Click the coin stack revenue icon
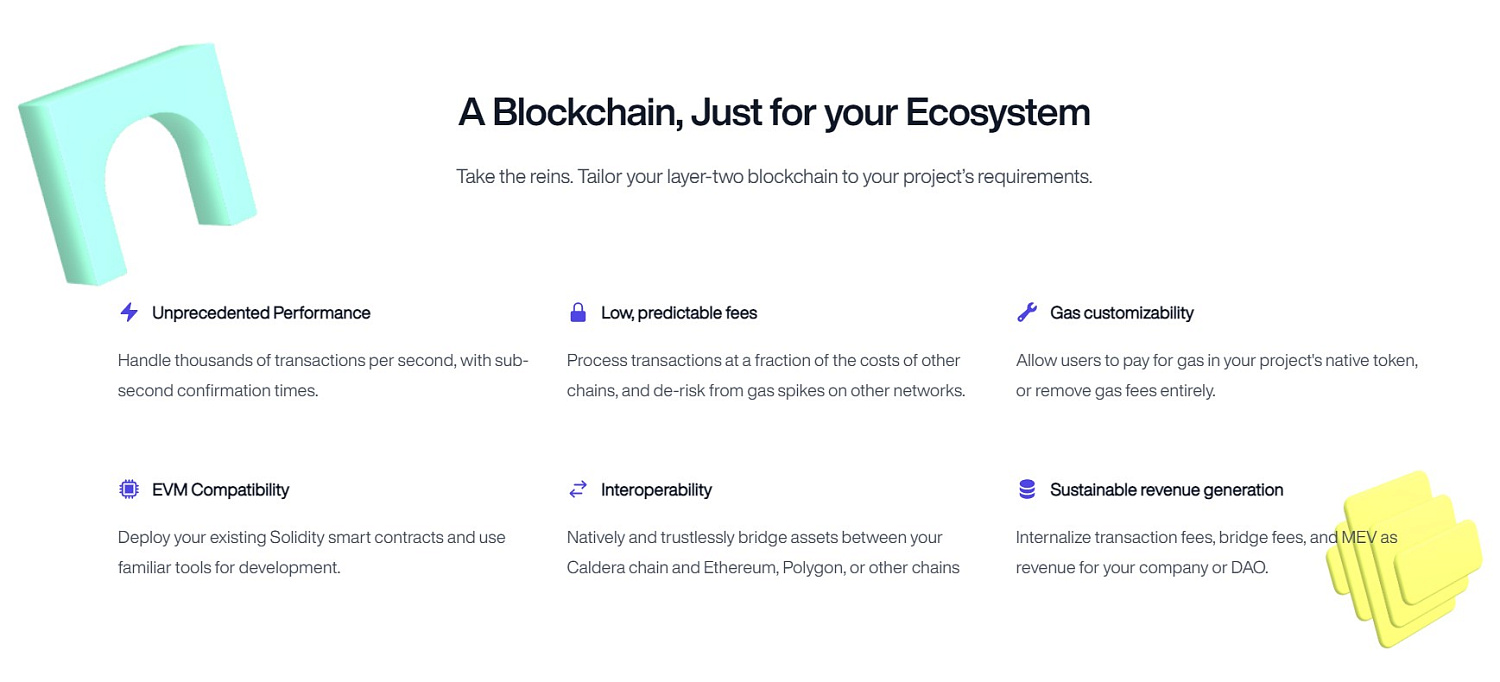The image size is (1500, 682). point(1026,489)
